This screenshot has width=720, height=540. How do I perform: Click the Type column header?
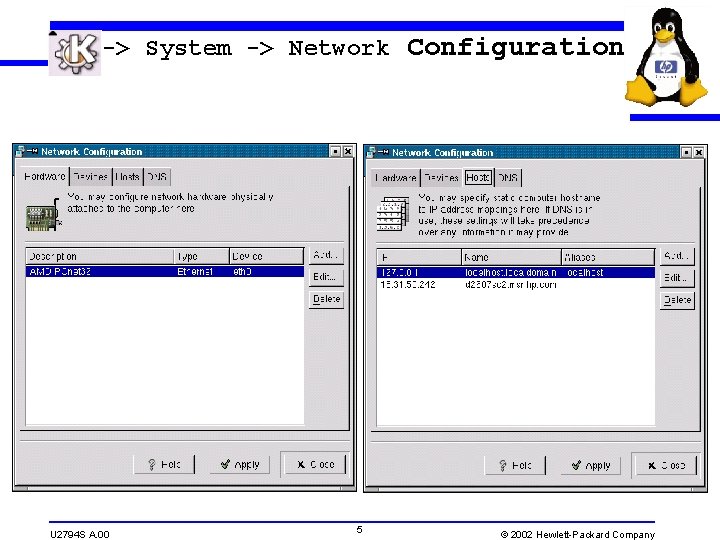[202, 256]
